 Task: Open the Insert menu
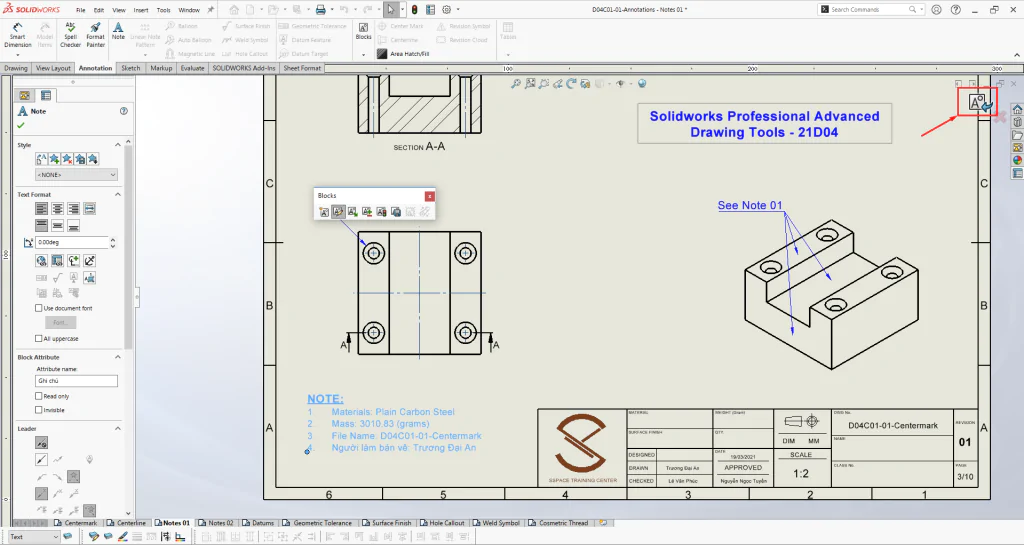point(141,10)
